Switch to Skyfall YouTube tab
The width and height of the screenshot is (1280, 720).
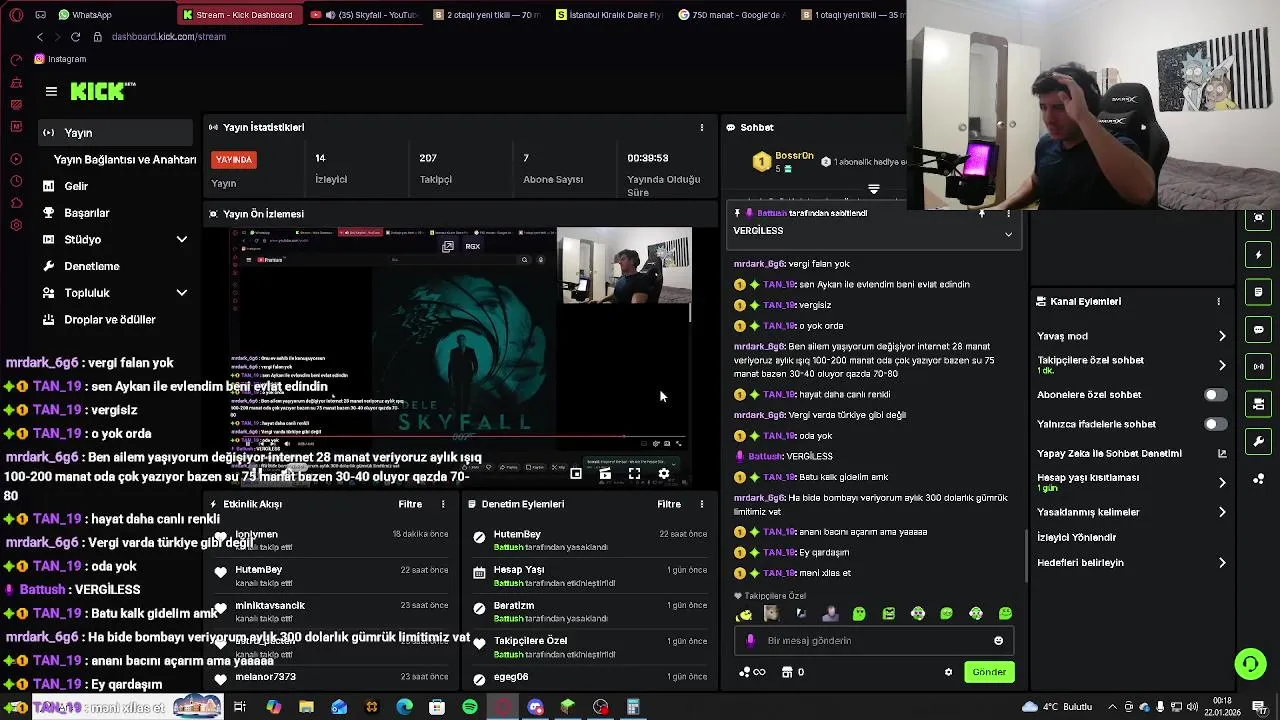point(365,15)
